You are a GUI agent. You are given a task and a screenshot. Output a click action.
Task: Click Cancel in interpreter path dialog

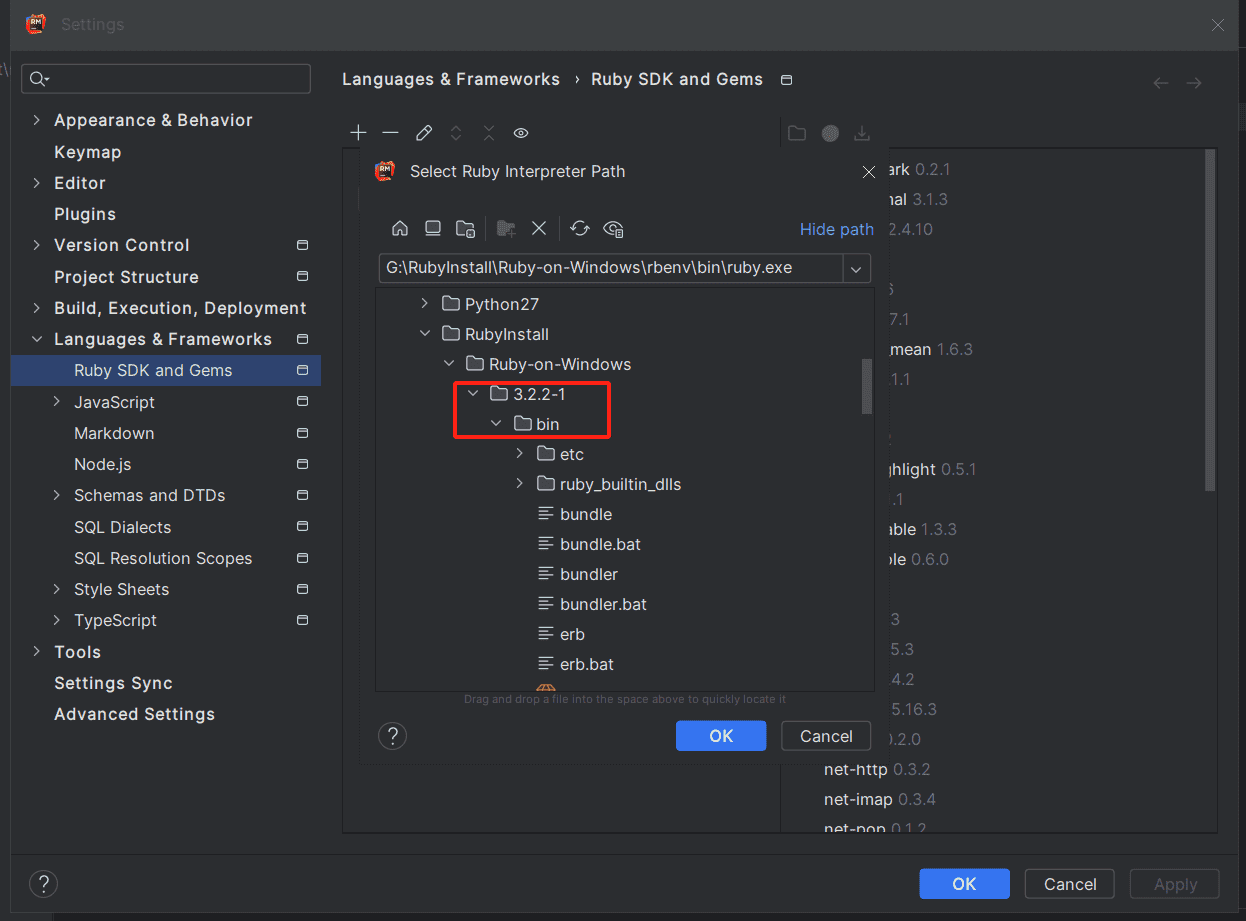click(826, 736)
